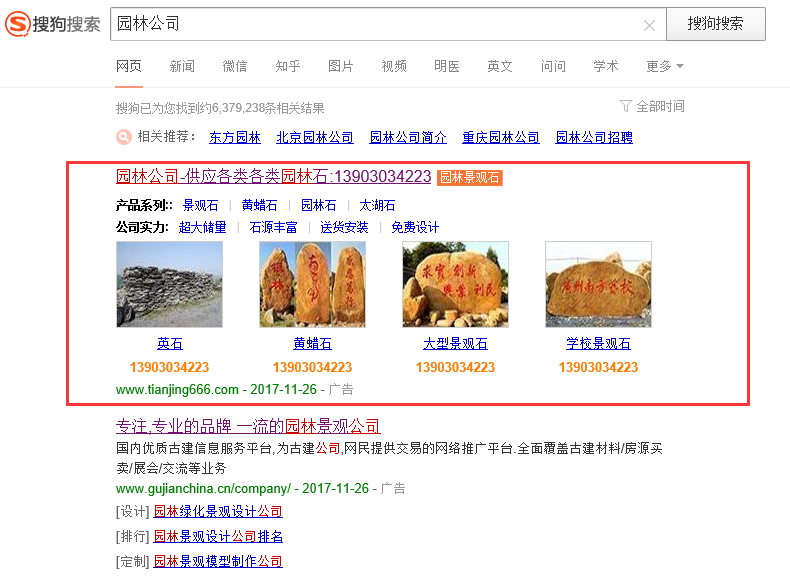Screen dimensions: 790x583
Task: Switch to the 图片 tab
Action: tap(341, 66)
